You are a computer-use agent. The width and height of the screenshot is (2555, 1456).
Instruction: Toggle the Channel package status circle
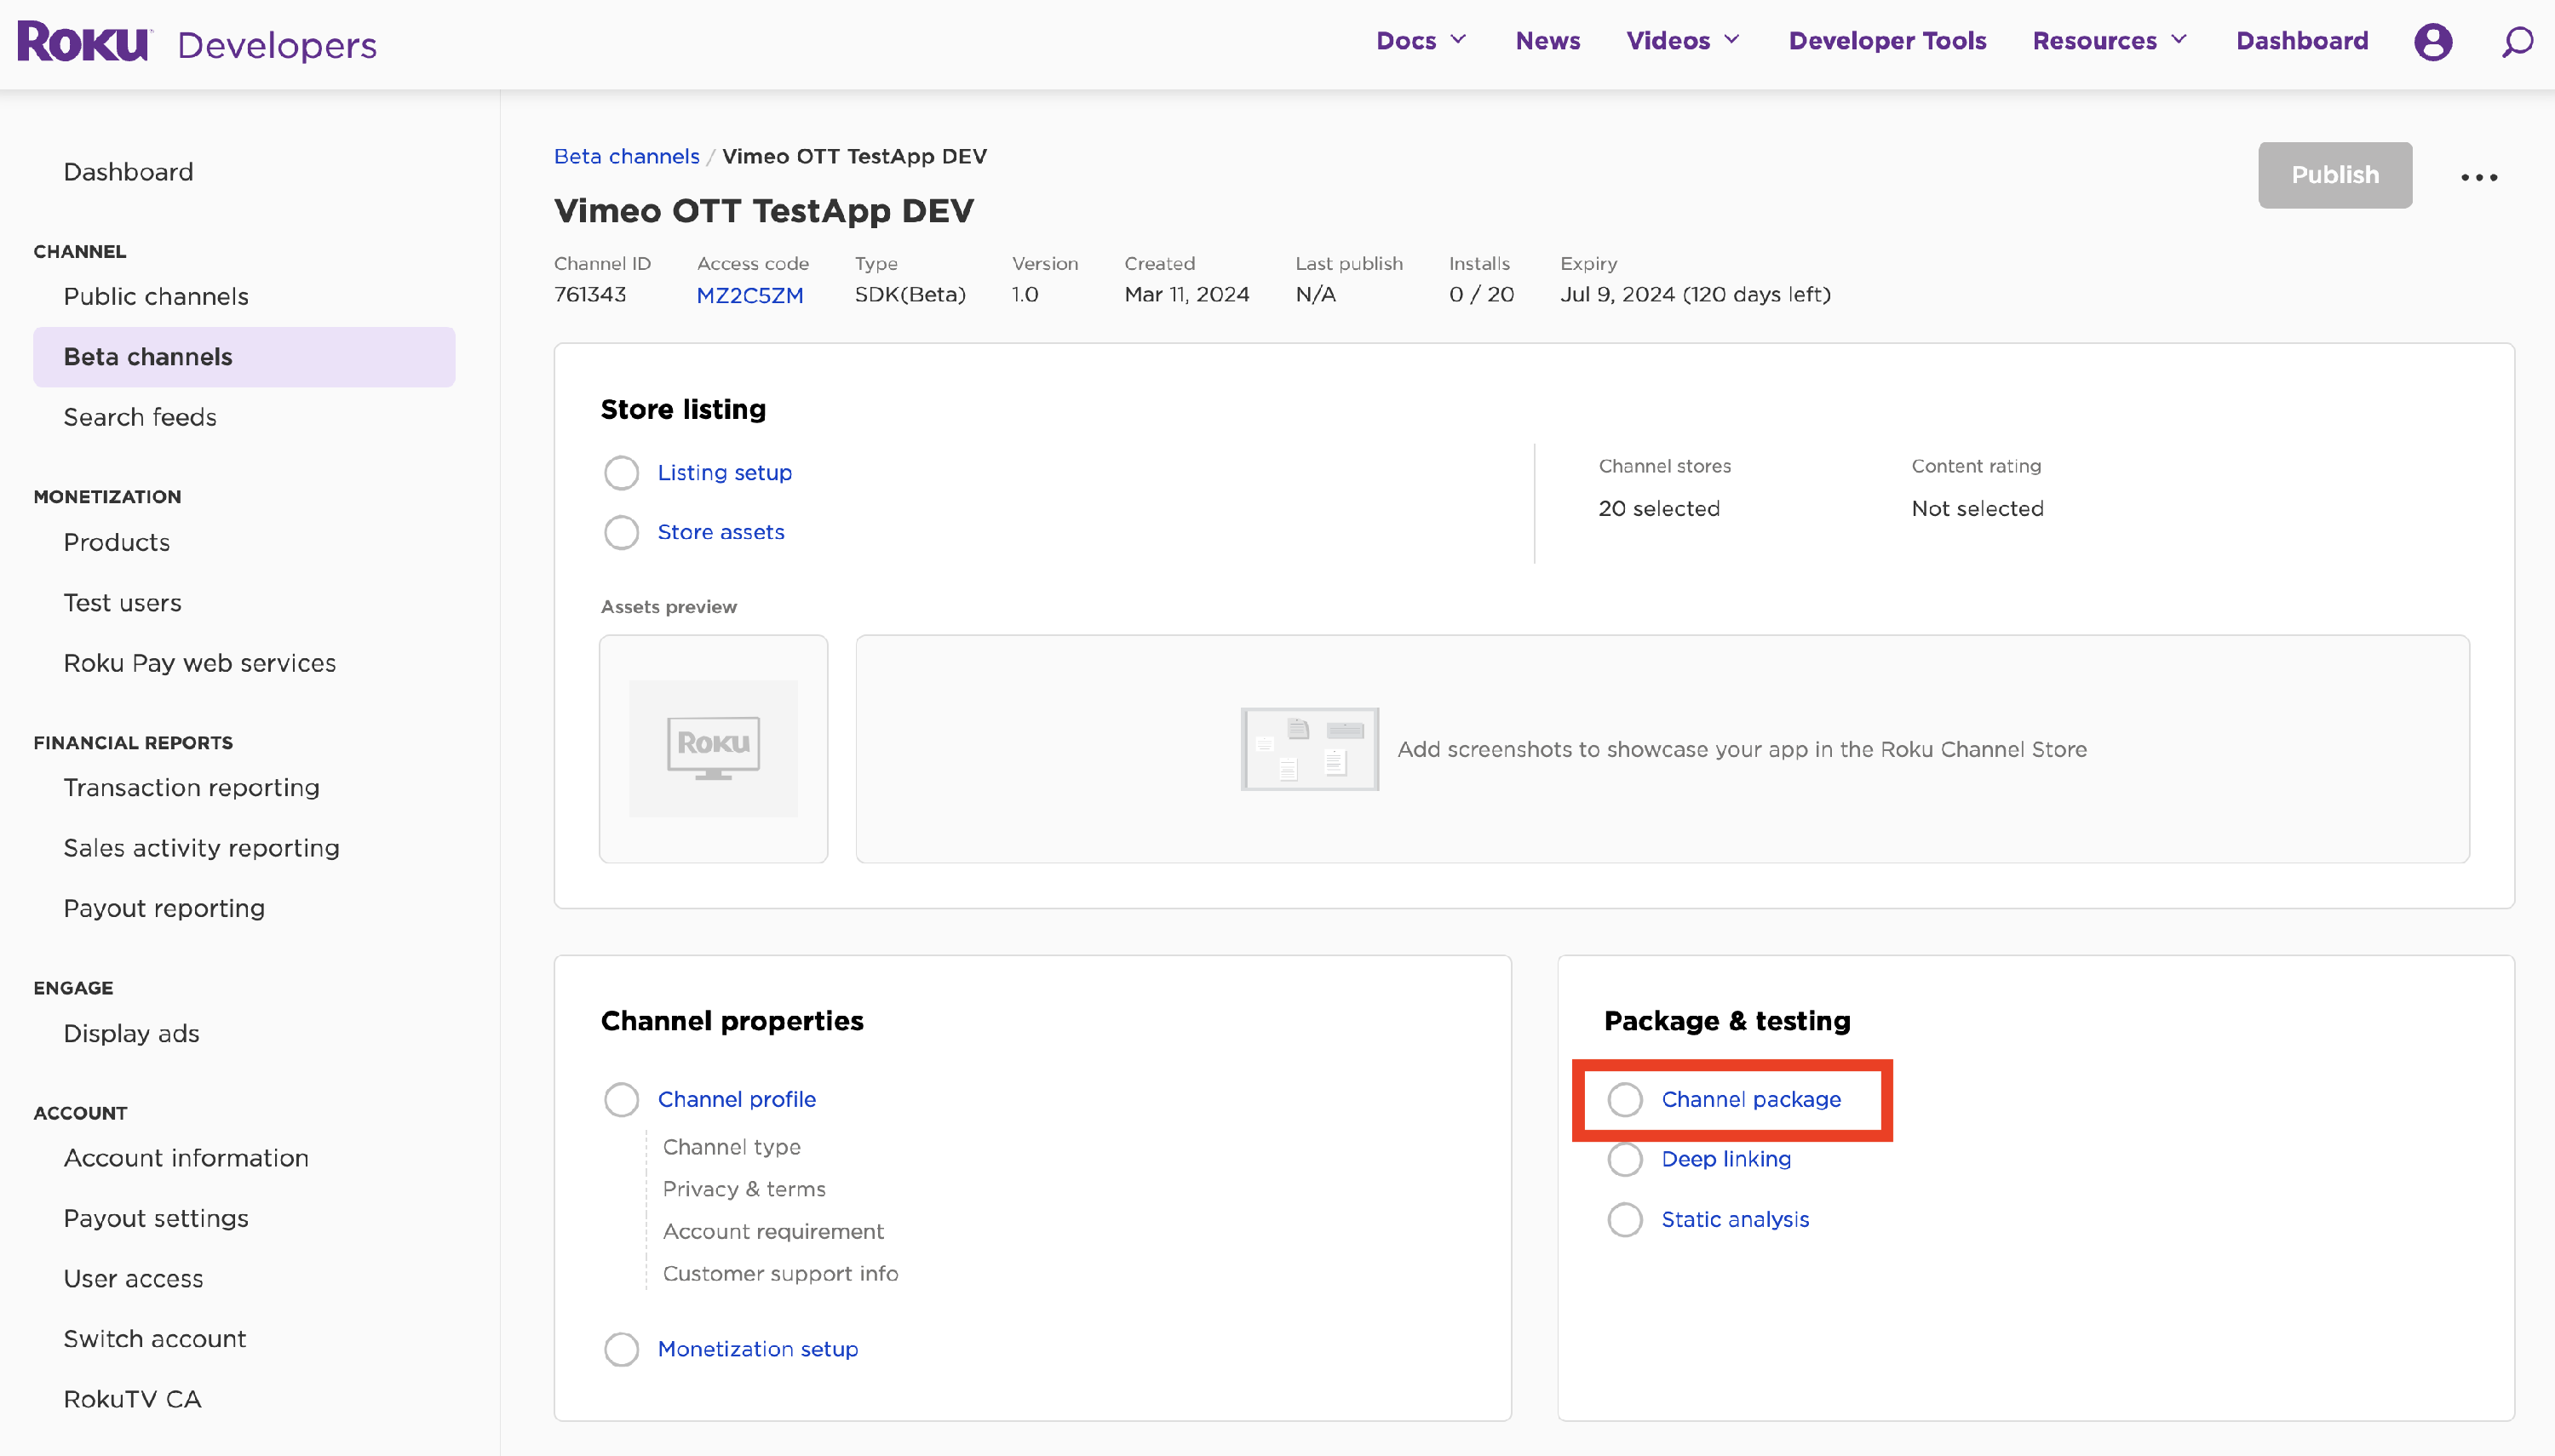click(1625, 1099)
